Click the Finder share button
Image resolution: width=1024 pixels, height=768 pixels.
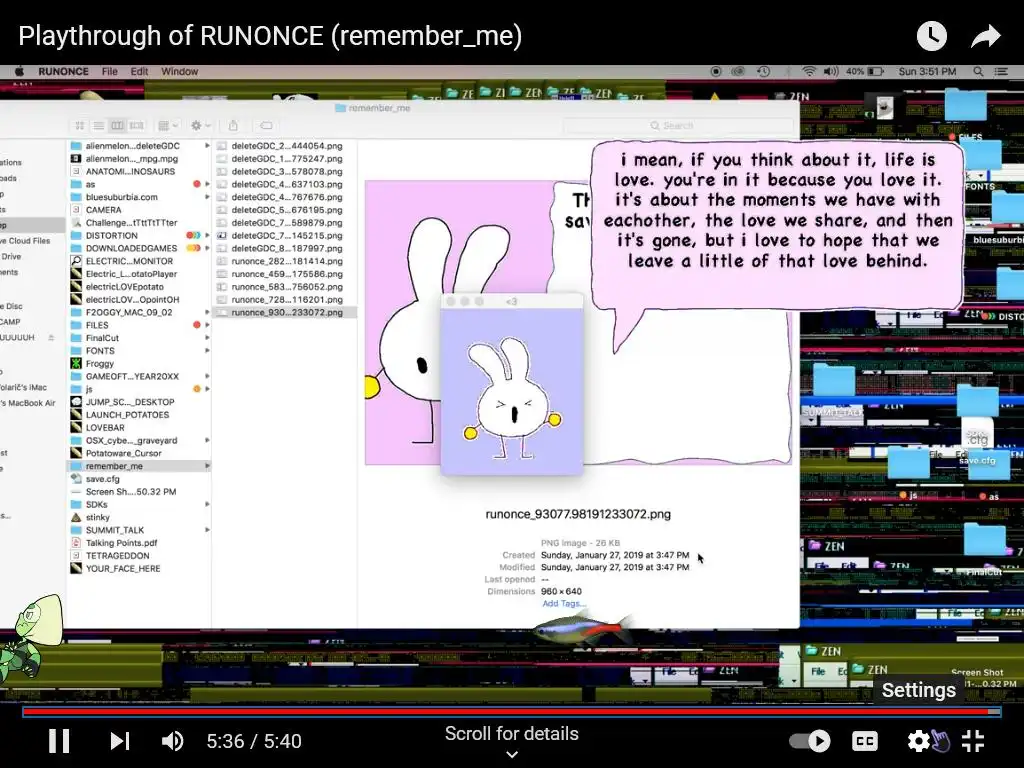[x=233, y=125]
